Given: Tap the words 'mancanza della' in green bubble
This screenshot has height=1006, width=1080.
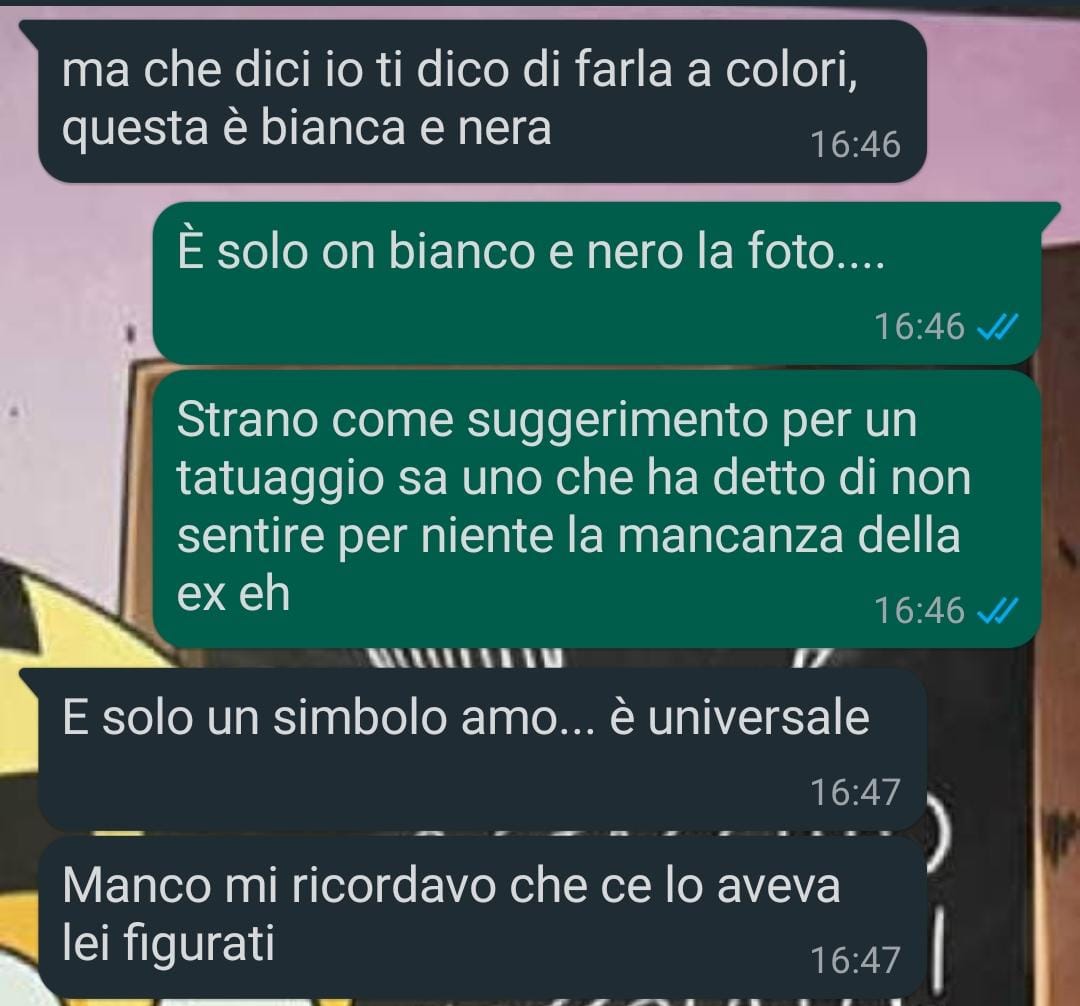Looking at the screenshot, I should [x=789, y=536].
